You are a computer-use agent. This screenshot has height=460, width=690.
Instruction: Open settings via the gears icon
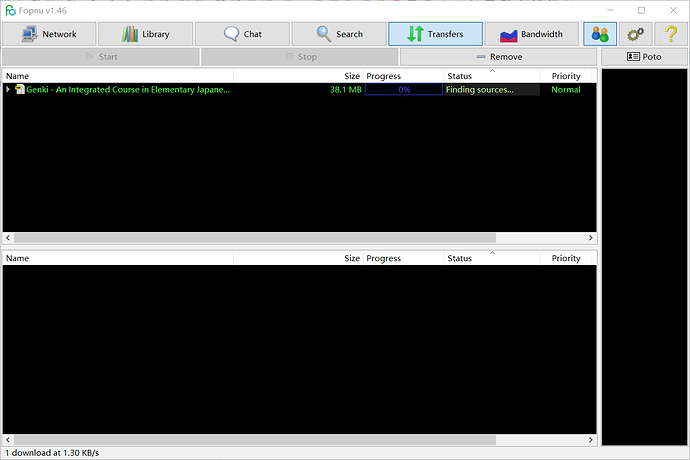coord(635,34)
